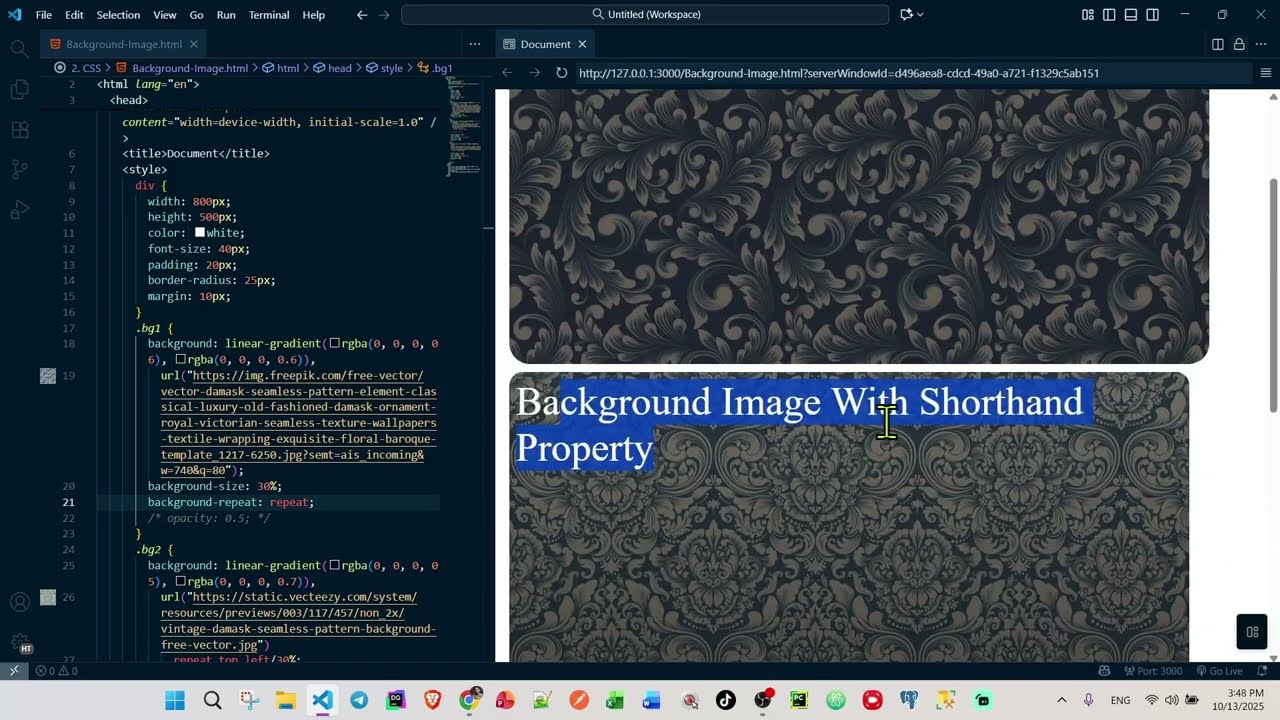Show hidden system tray icons
The width and height of the screenshot is (1280, 720).
1062,700
